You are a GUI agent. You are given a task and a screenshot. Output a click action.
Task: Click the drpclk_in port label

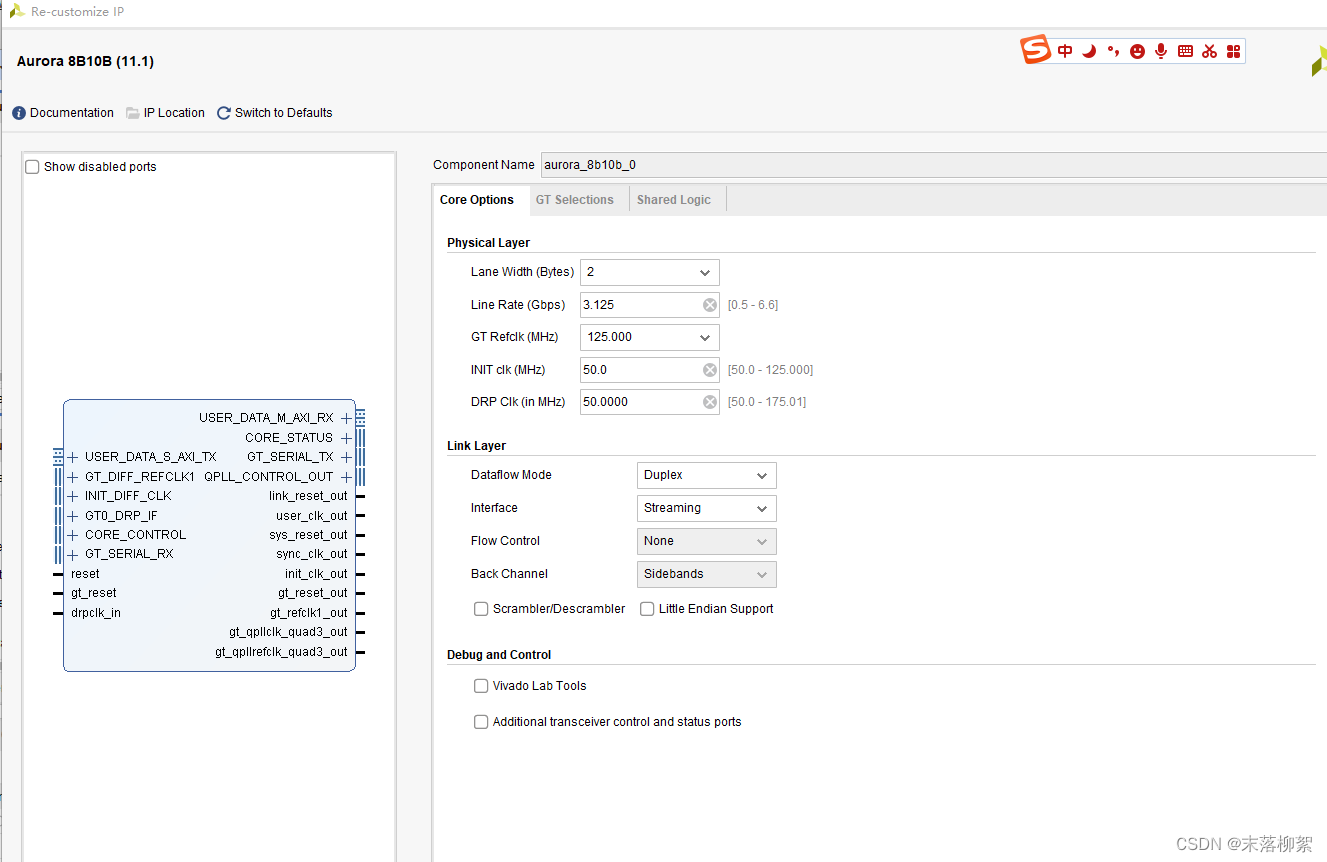coord(96,613)
